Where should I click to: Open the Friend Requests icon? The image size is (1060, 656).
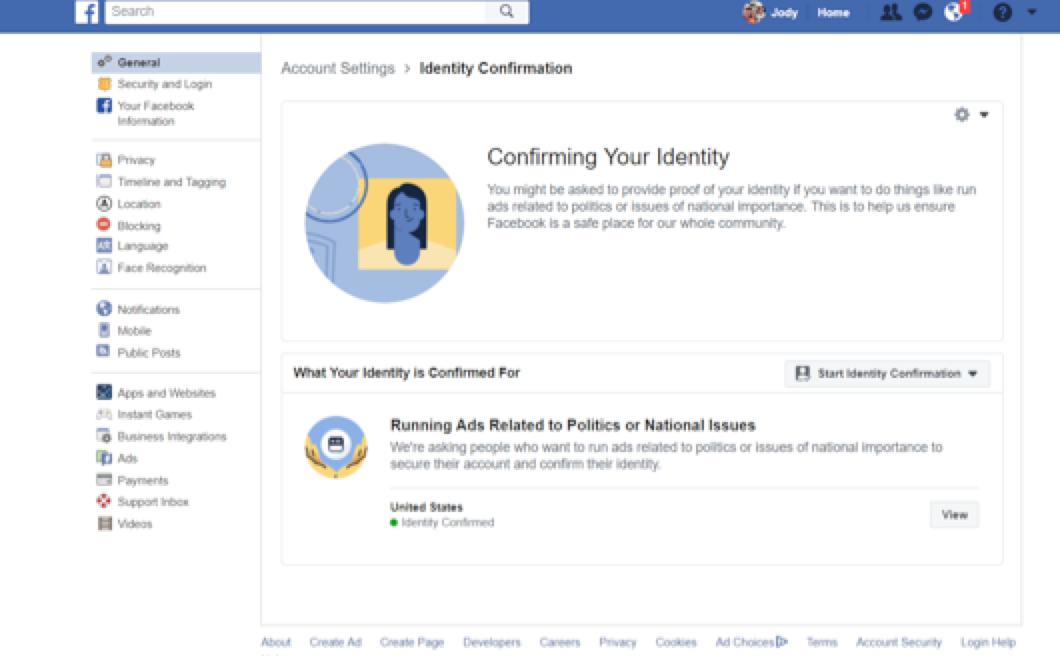click(890, 12)
